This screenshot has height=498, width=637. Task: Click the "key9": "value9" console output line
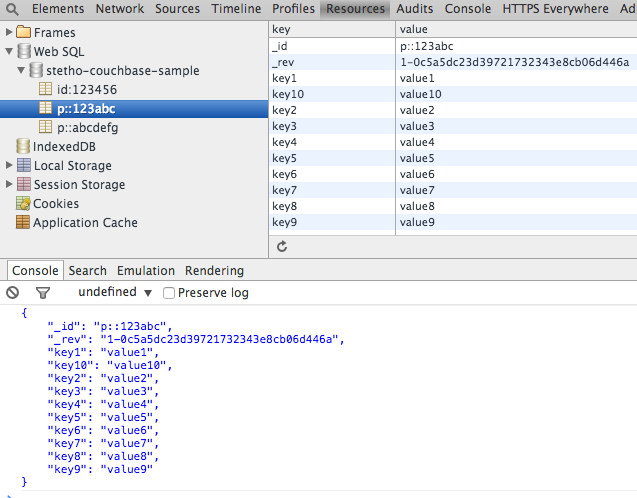click(x=100, y=469)
